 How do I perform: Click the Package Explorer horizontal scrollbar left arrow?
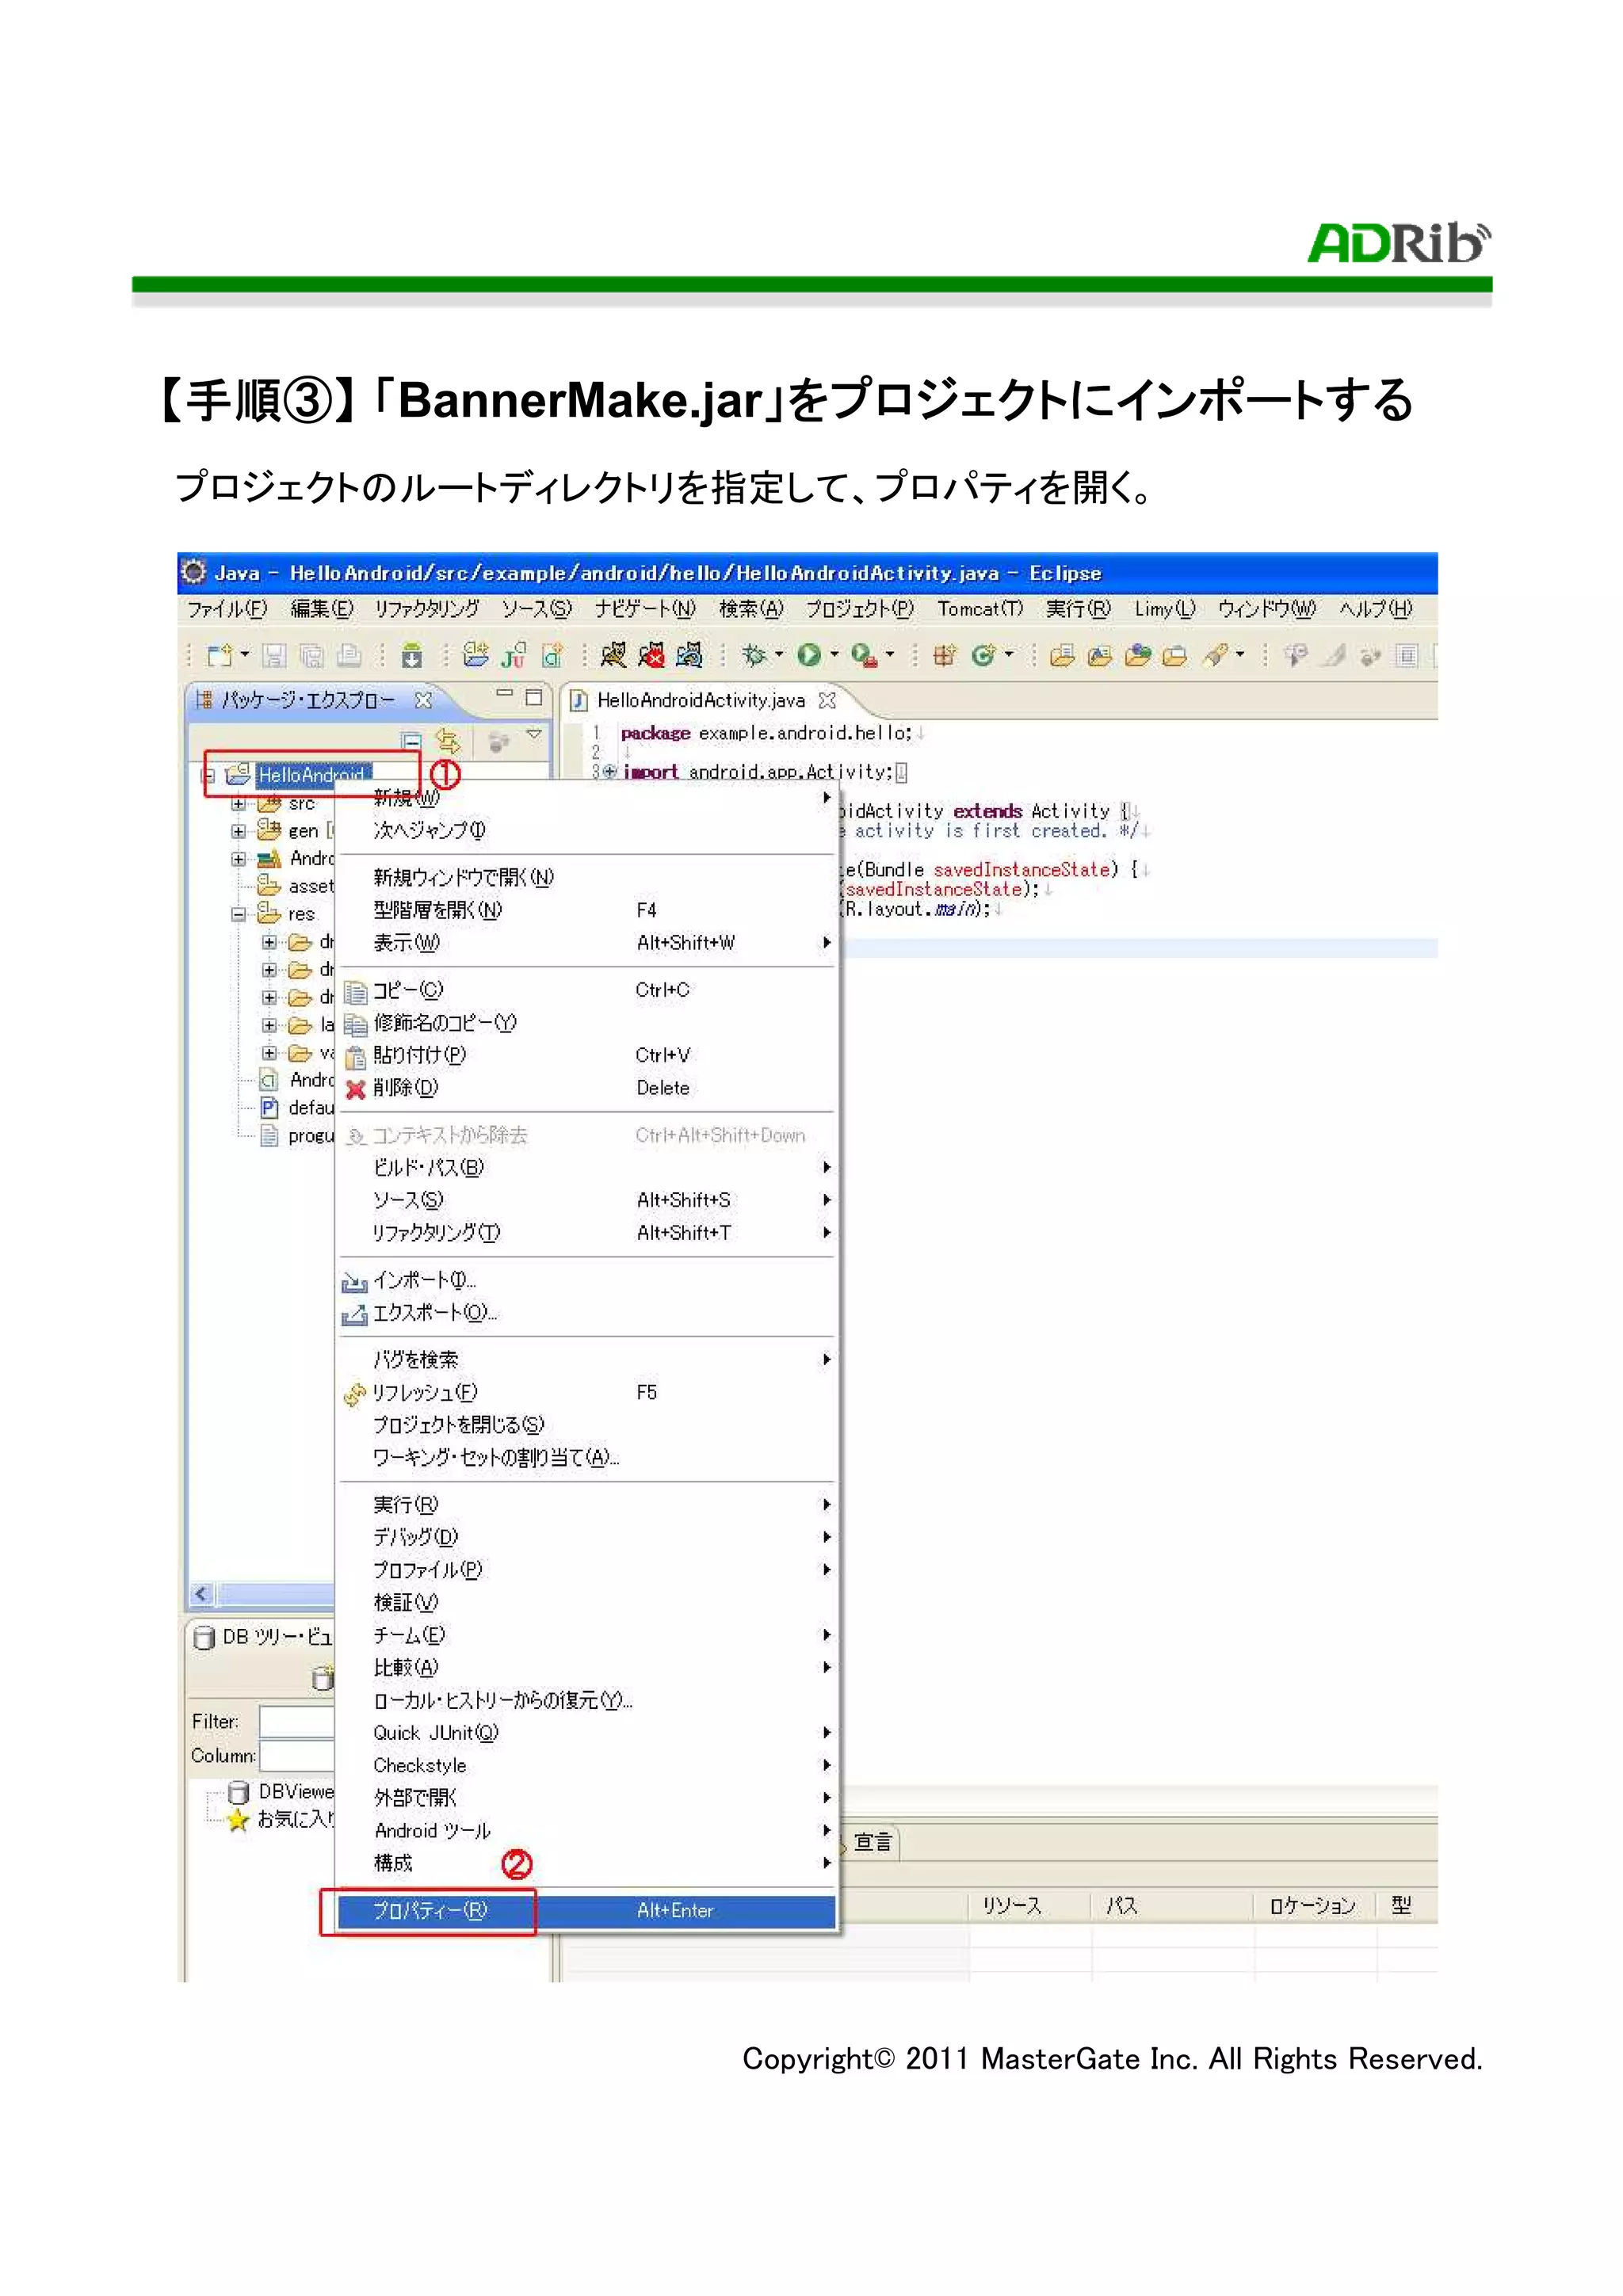click(202, 1594)
